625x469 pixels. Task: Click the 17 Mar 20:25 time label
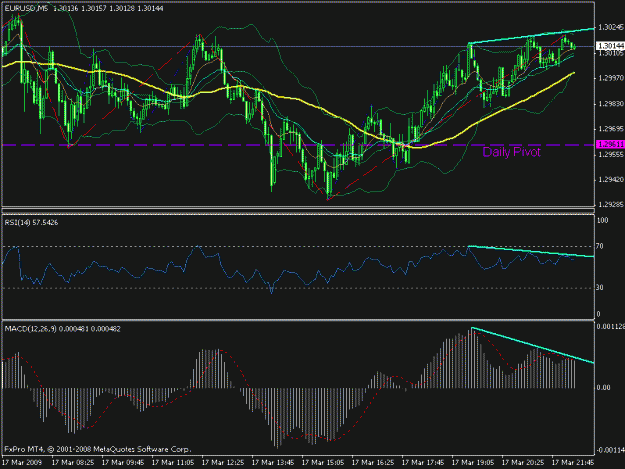pyautogui.click(x=523, y=463)
